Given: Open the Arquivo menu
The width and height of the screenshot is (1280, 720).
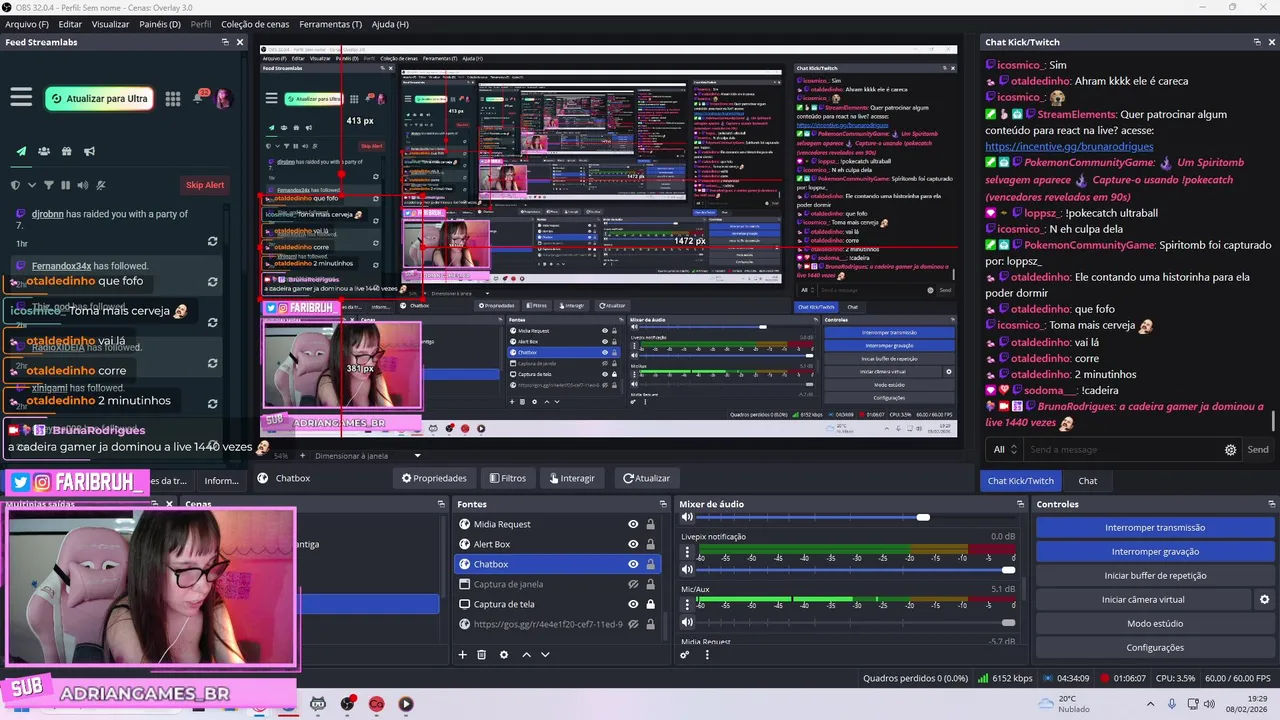Looking at the screenshot, I should click(x=27, y=24).
